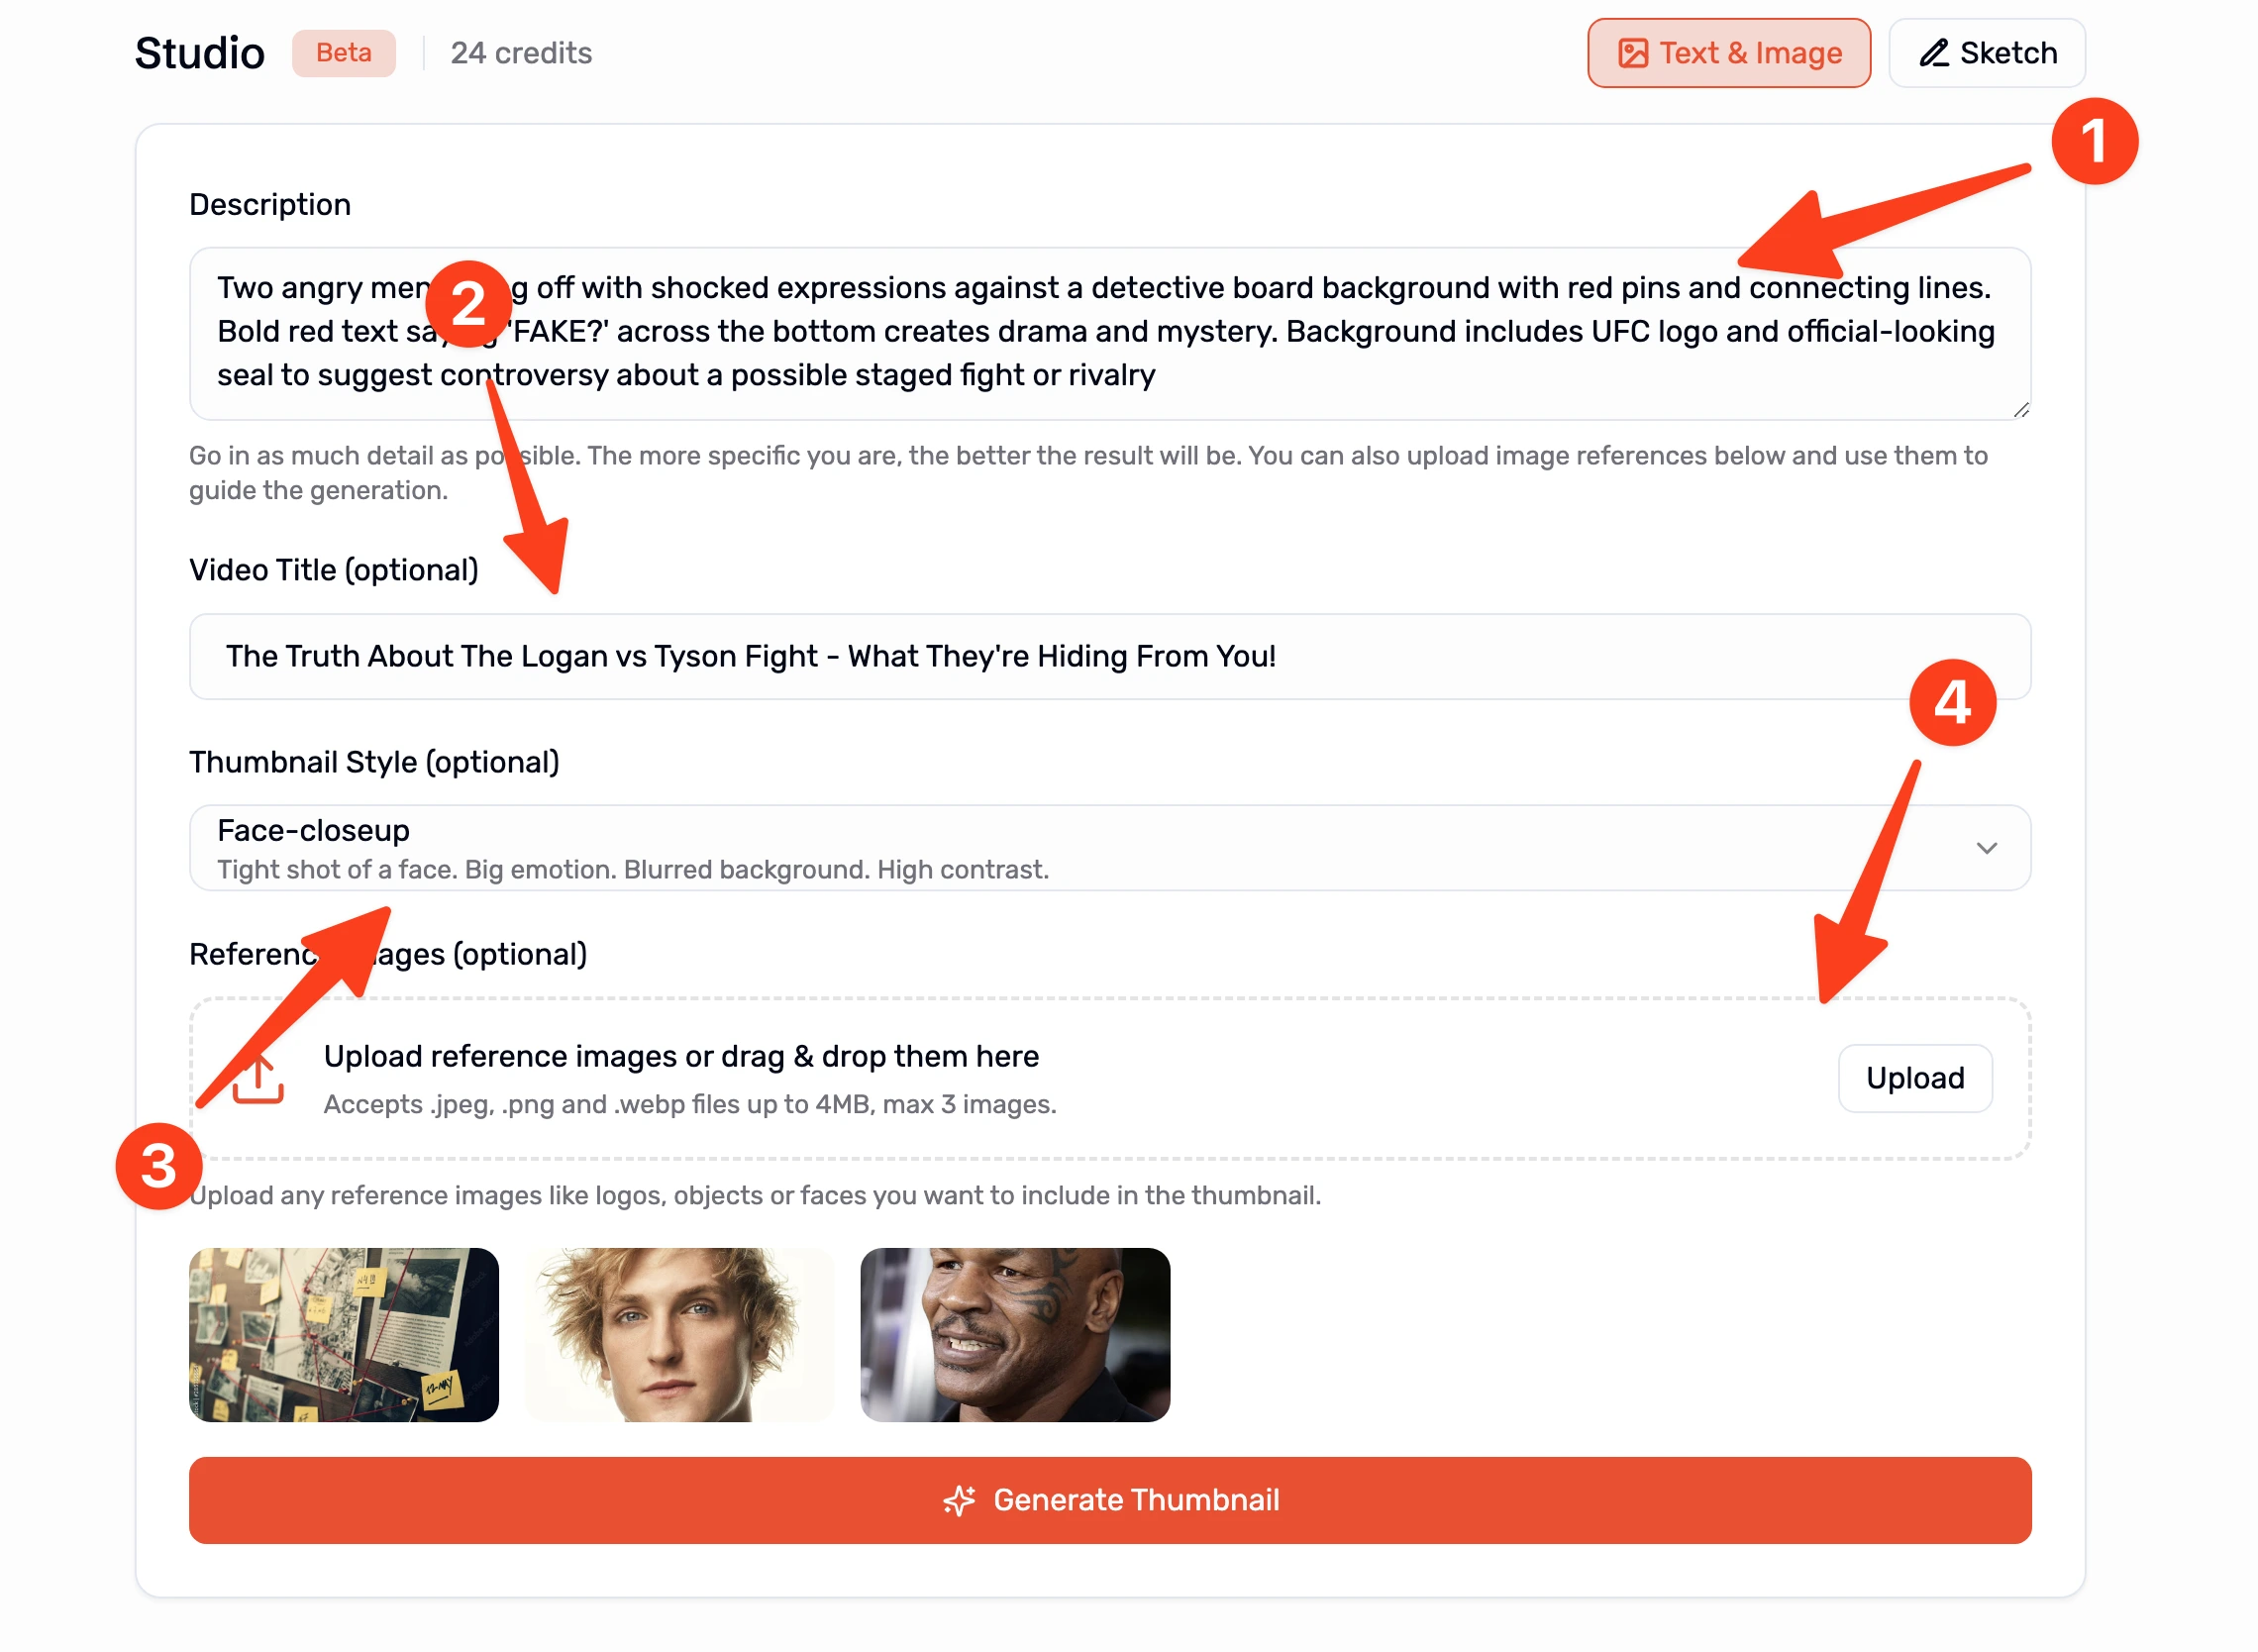The image size is (2258, 1652).
Task: Click the upload tray icon in drop zone
Action: point(258,1080)
